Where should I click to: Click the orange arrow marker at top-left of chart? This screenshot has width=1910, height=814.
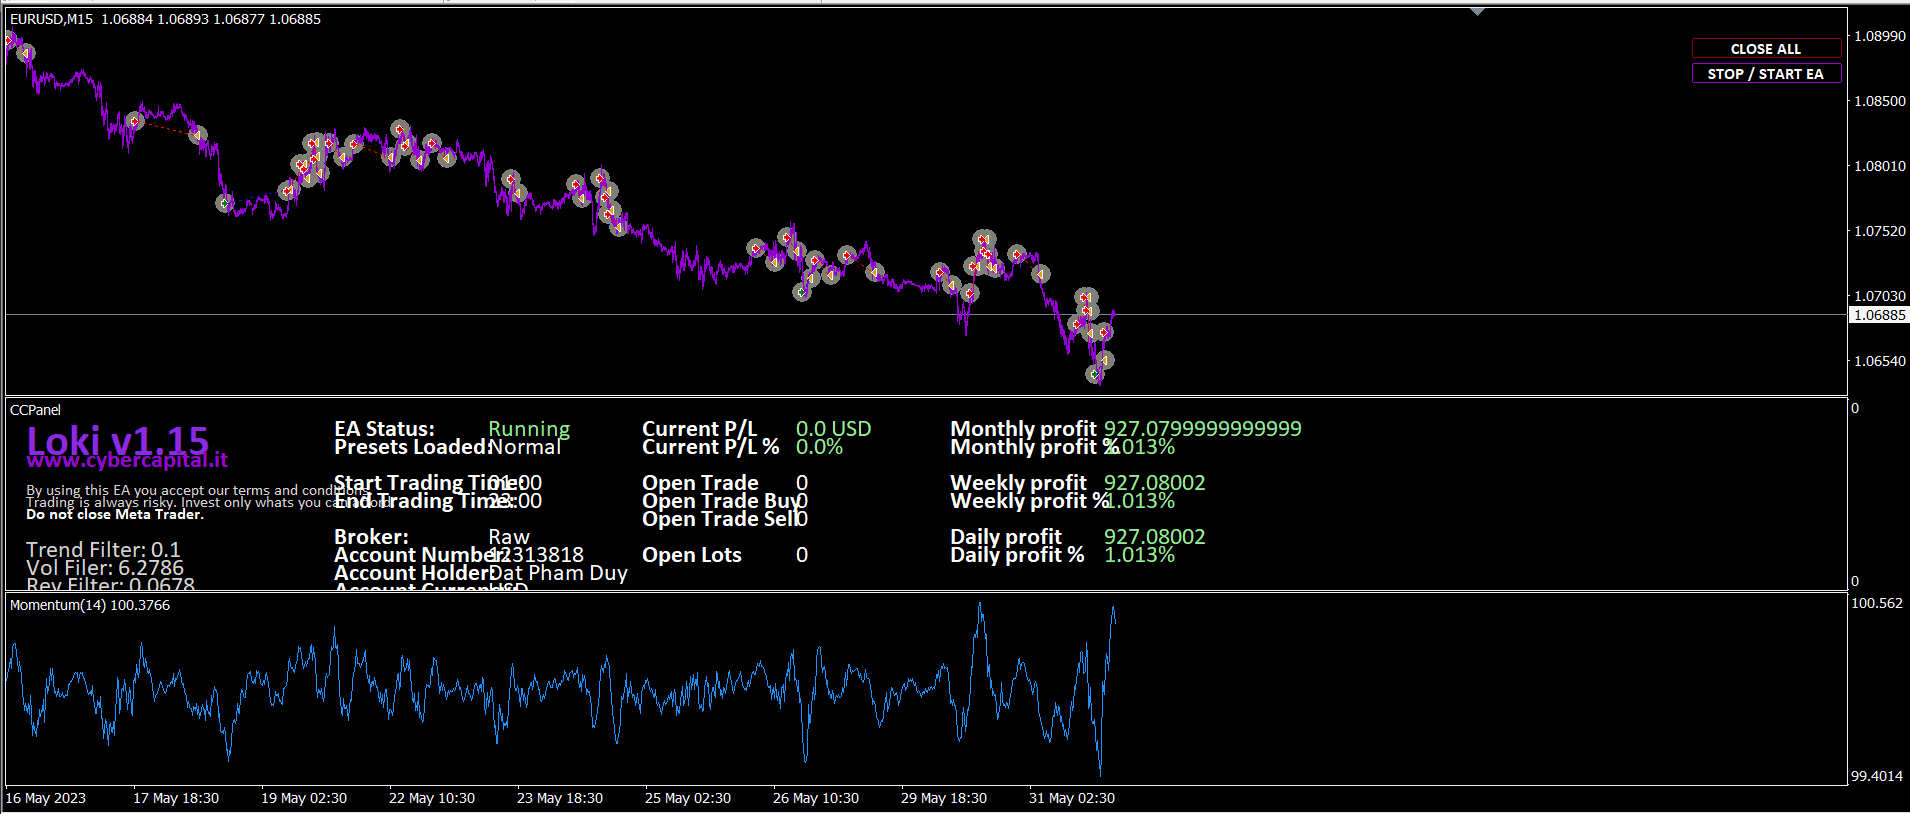pyautogui.click(x=26, y=53)
